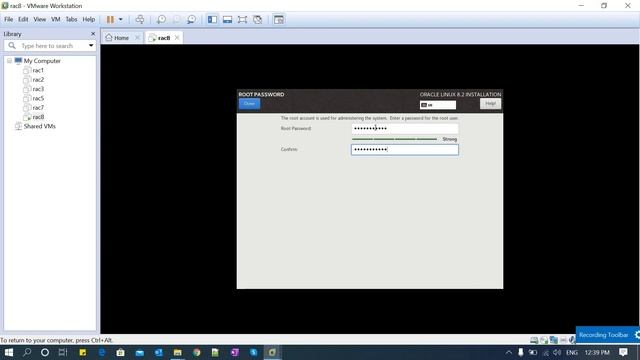Close the rac8 tab
This screenshot has width=640, height=360.
[x=177, y=38]
